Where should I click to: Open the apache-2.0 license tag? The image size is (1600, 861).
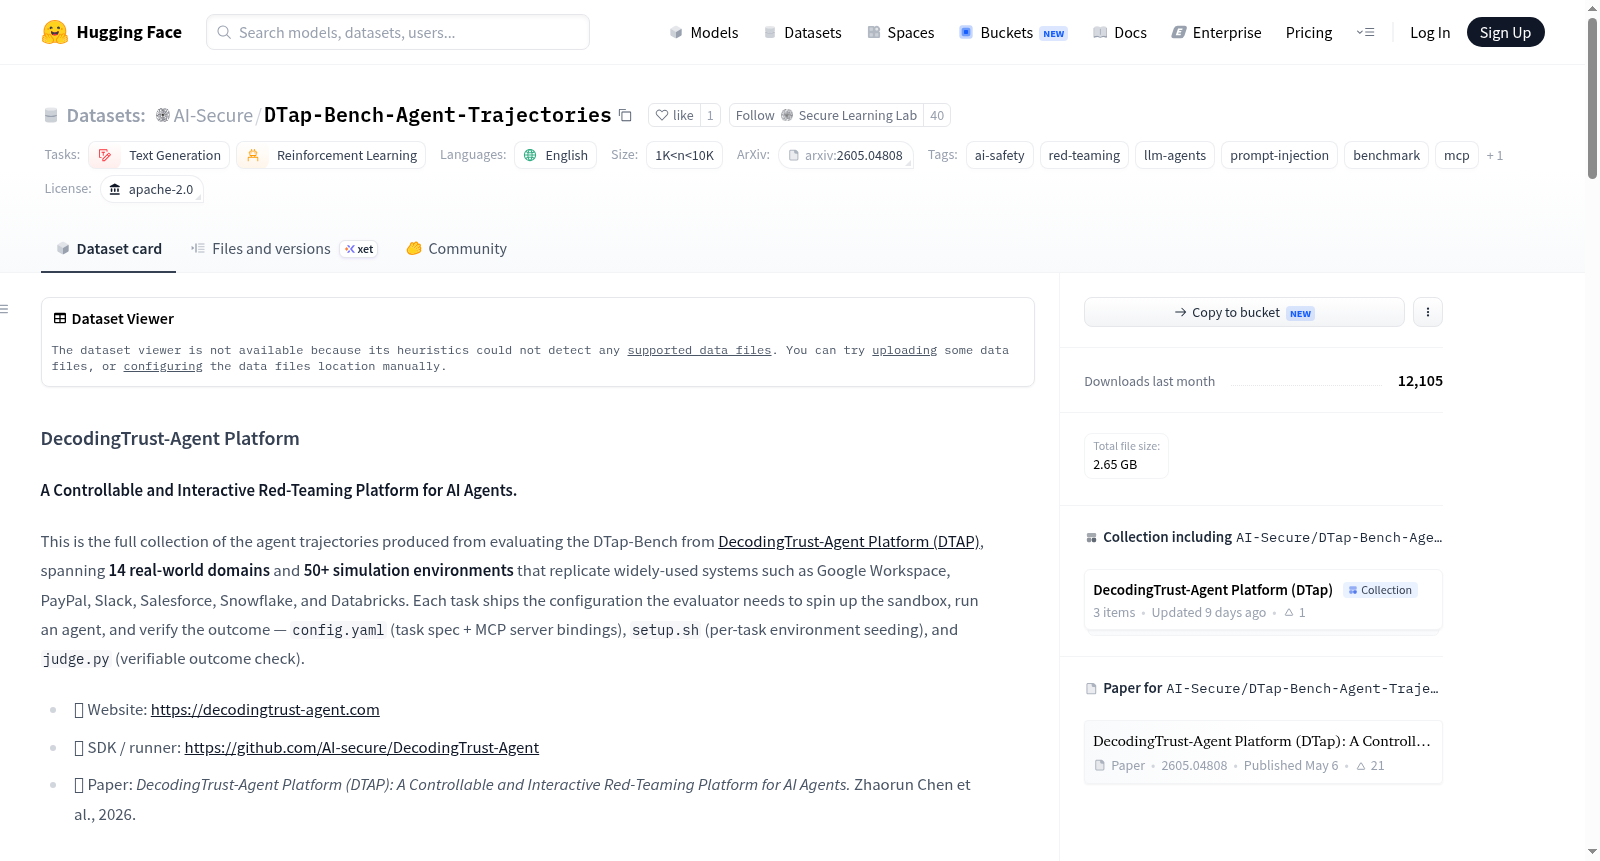pyautogui.click(x=151, y=189)
